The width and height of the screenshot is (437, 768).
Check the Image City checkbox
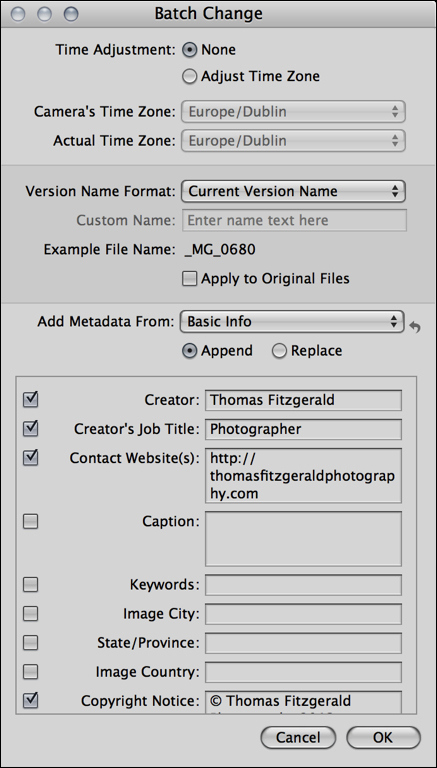tap(30, 613)
